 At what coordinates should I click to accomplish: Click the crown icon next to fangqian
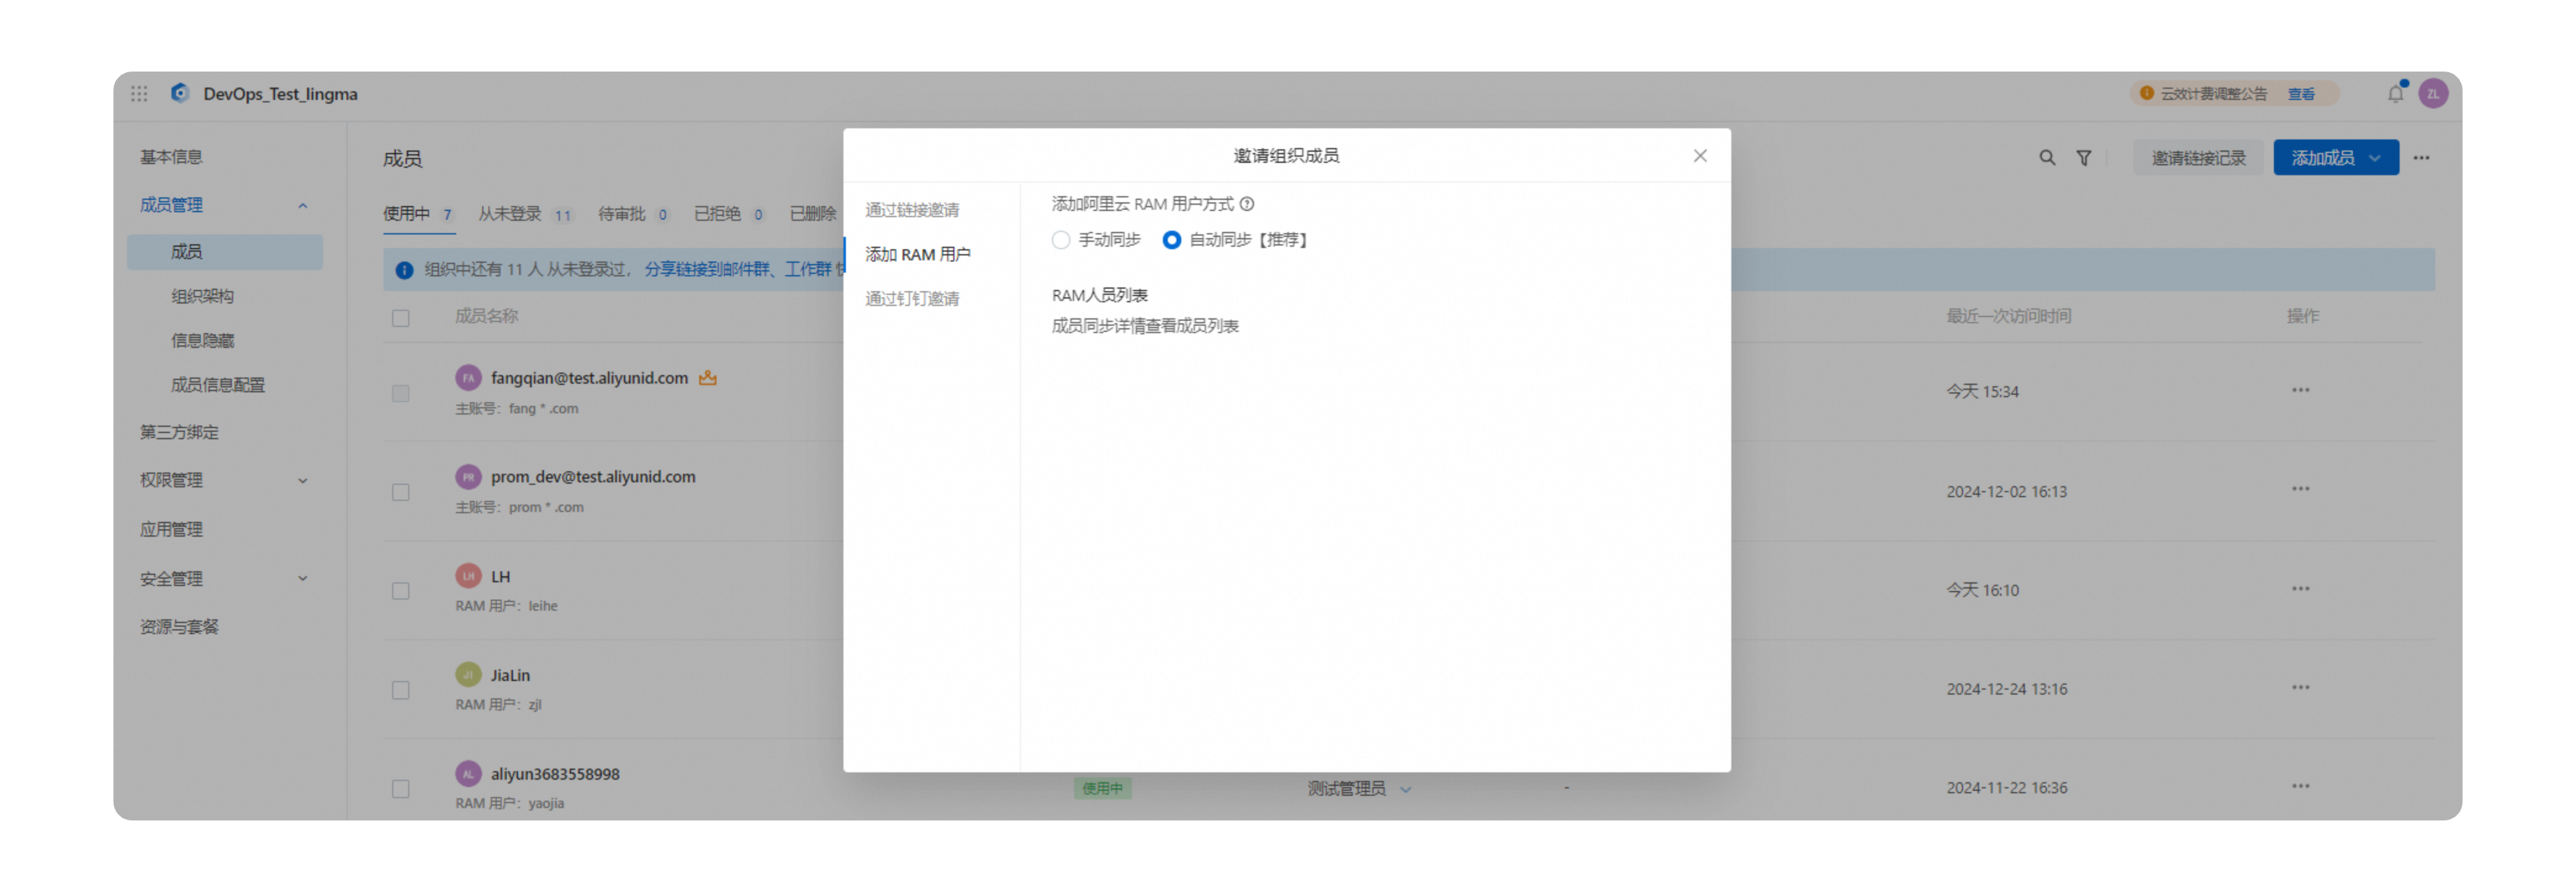[x=708, y=378]
